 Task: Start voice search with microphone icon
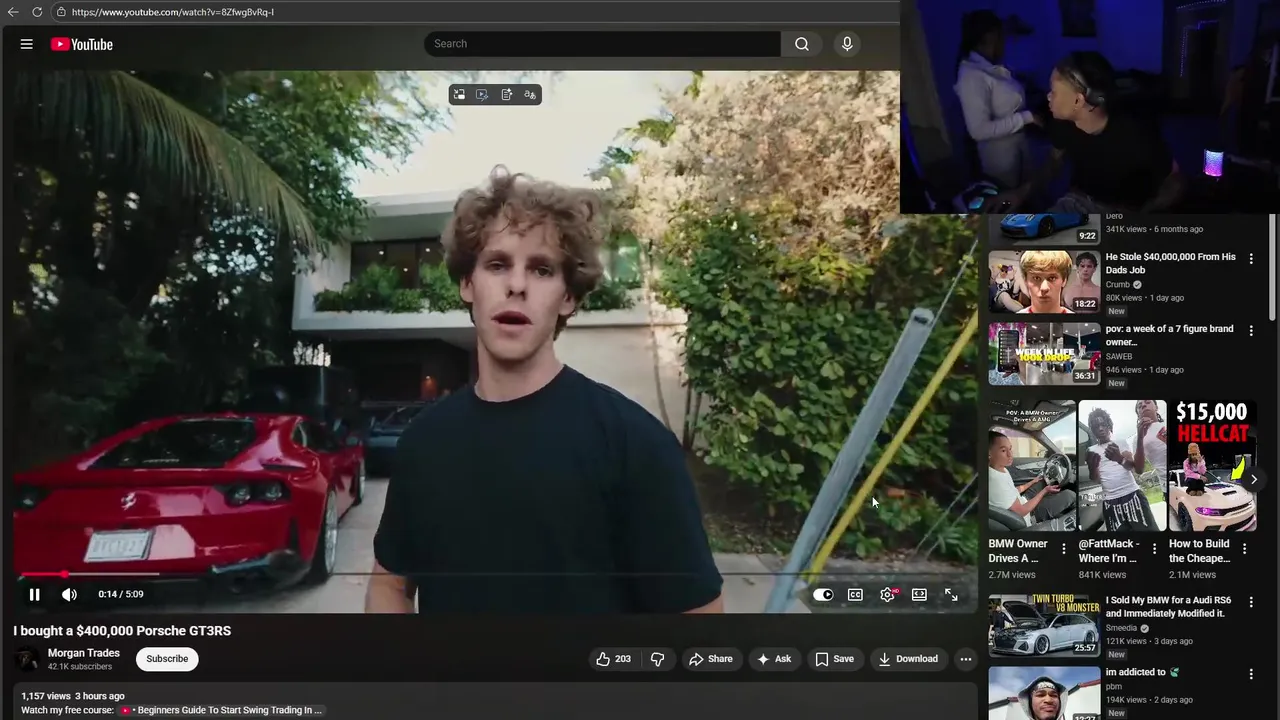click(x=847, y=44)
